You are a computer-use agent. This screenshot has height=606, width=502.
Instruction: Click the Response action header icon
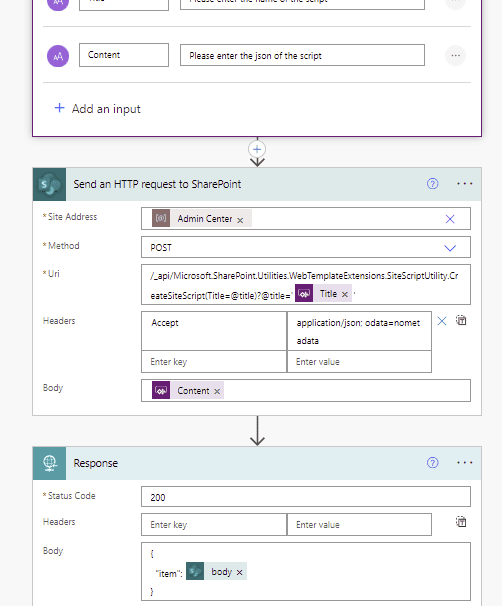[x=49, y=463]
